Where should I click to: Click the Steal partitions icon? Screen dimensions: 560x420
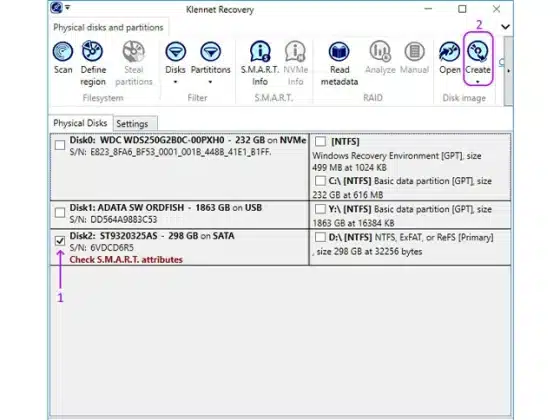134,51
